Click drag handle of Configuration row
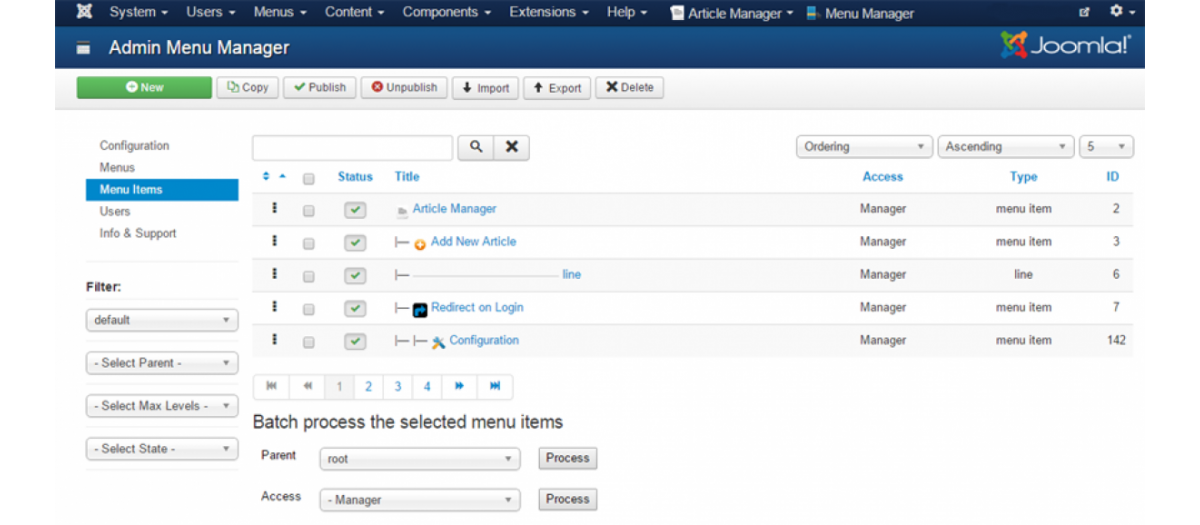The image size is (1200, 525). click(x=274, y=340)
